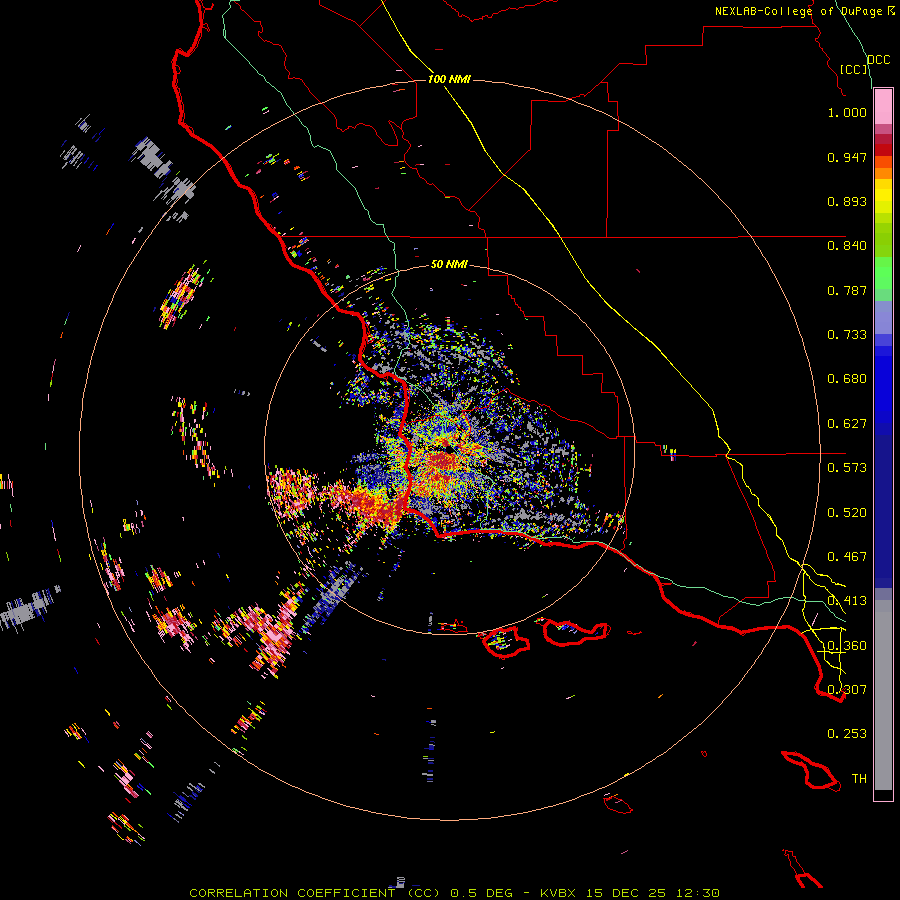Click the 12:30 time stamp in caption
Viewport: 900px width, 900px height.
698,893
